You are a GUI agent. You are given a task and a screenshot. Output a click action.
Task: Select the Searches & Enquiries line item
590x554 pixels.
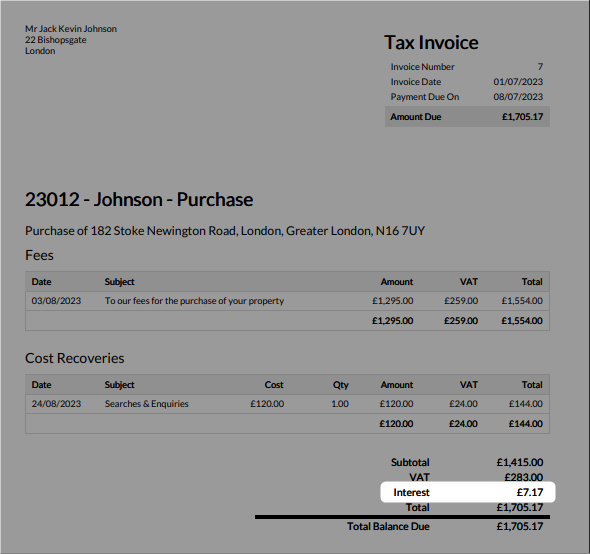tap(287, 404)
